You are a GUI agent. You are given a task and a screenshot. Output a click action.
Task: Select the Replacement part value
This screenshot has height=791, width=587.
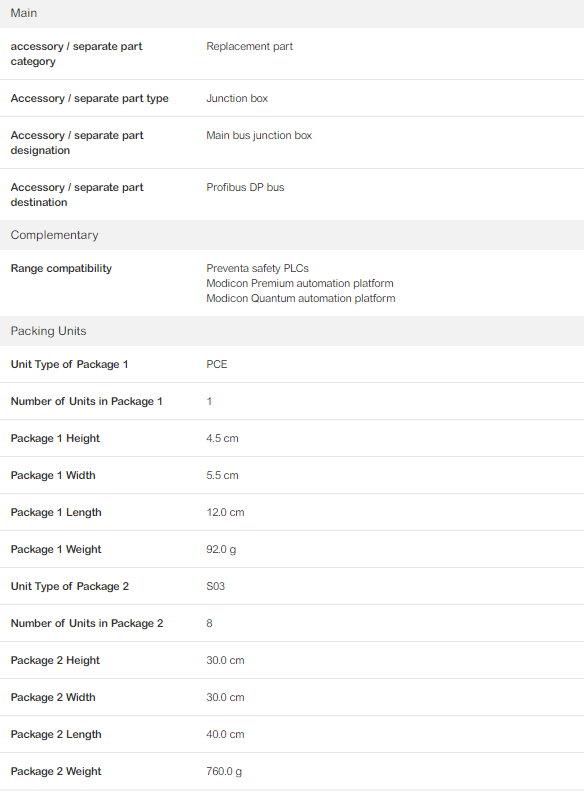pyautogui.click(x=249, y=46)
